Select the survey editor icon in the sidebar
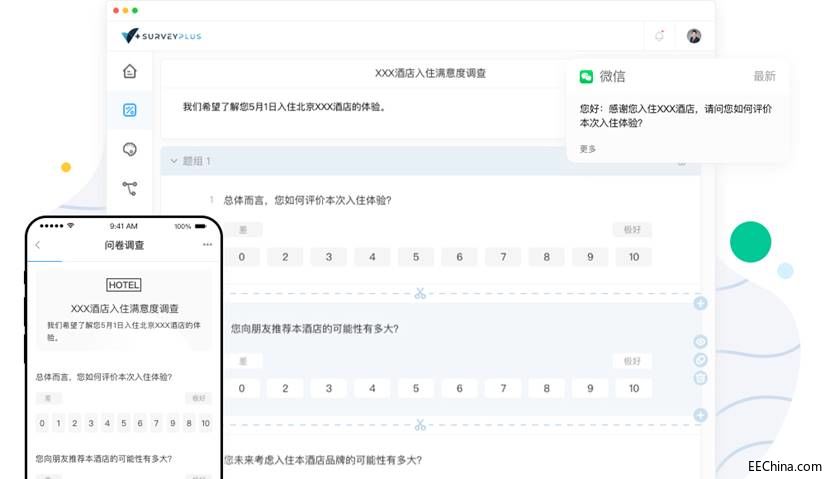830x479 pixels. pyautogui.click(x=130, y=110)
